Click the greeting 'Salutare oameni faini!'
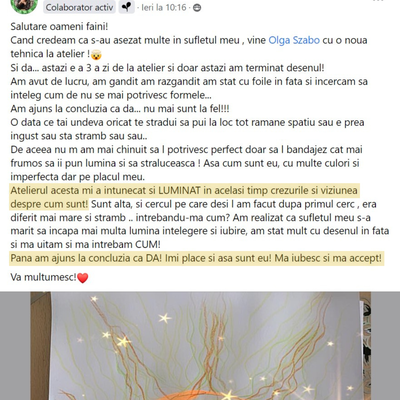Viewport: 400px width, 400px height. click(59, 27)
